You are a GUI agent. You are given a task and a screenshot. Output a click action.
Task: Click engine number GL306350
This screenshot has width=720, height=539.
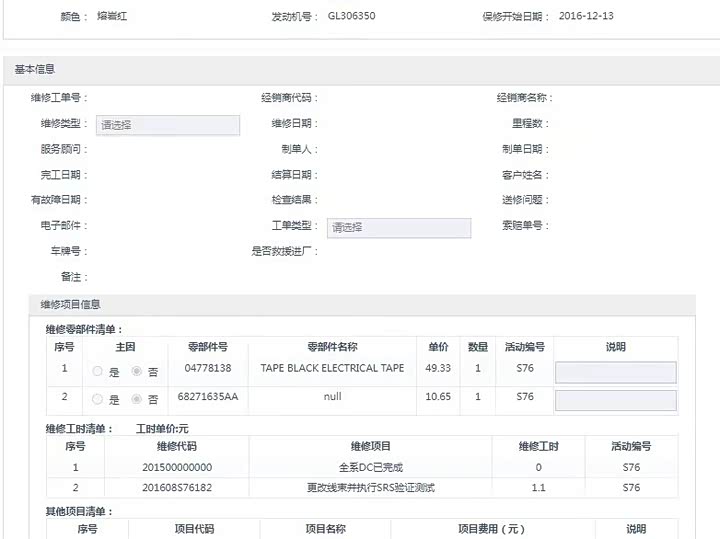(352, 17)
